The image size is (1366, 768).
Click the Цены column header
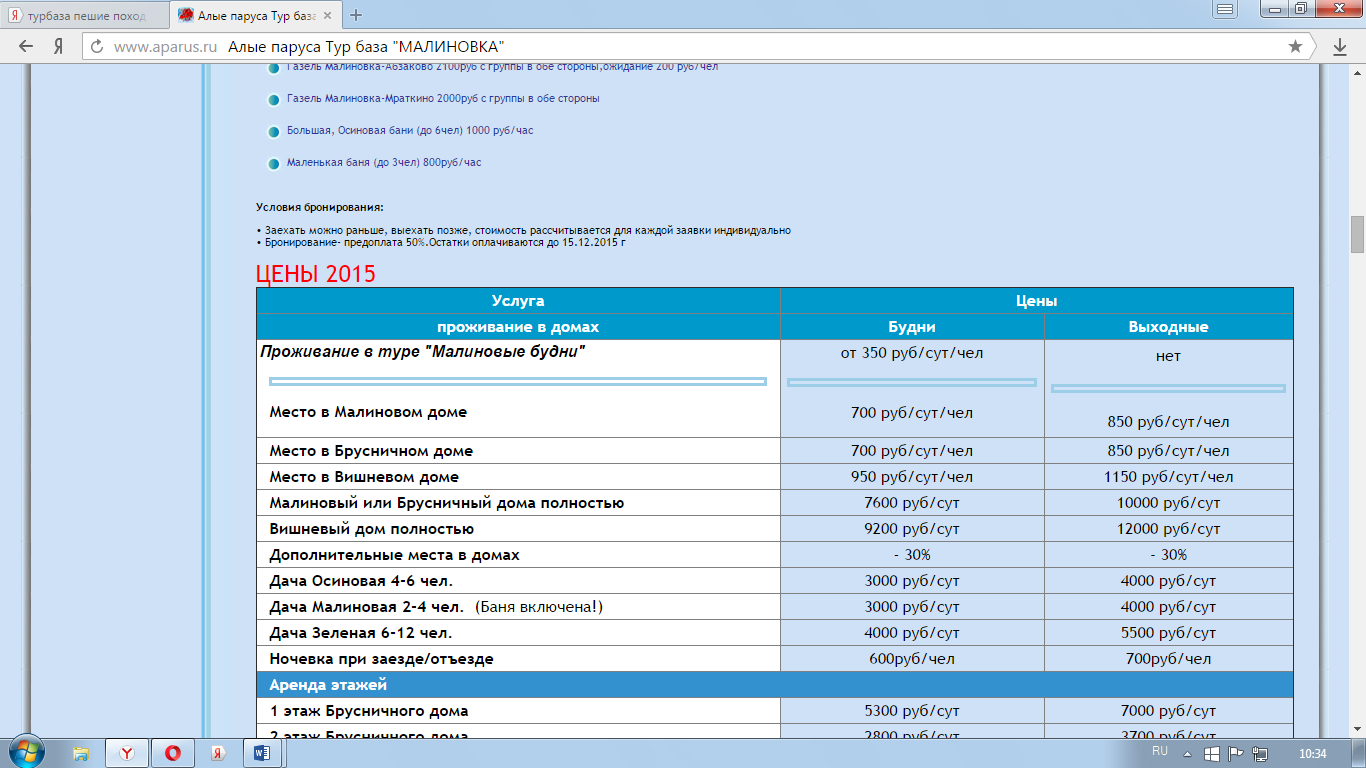[x=1036, y=301]
